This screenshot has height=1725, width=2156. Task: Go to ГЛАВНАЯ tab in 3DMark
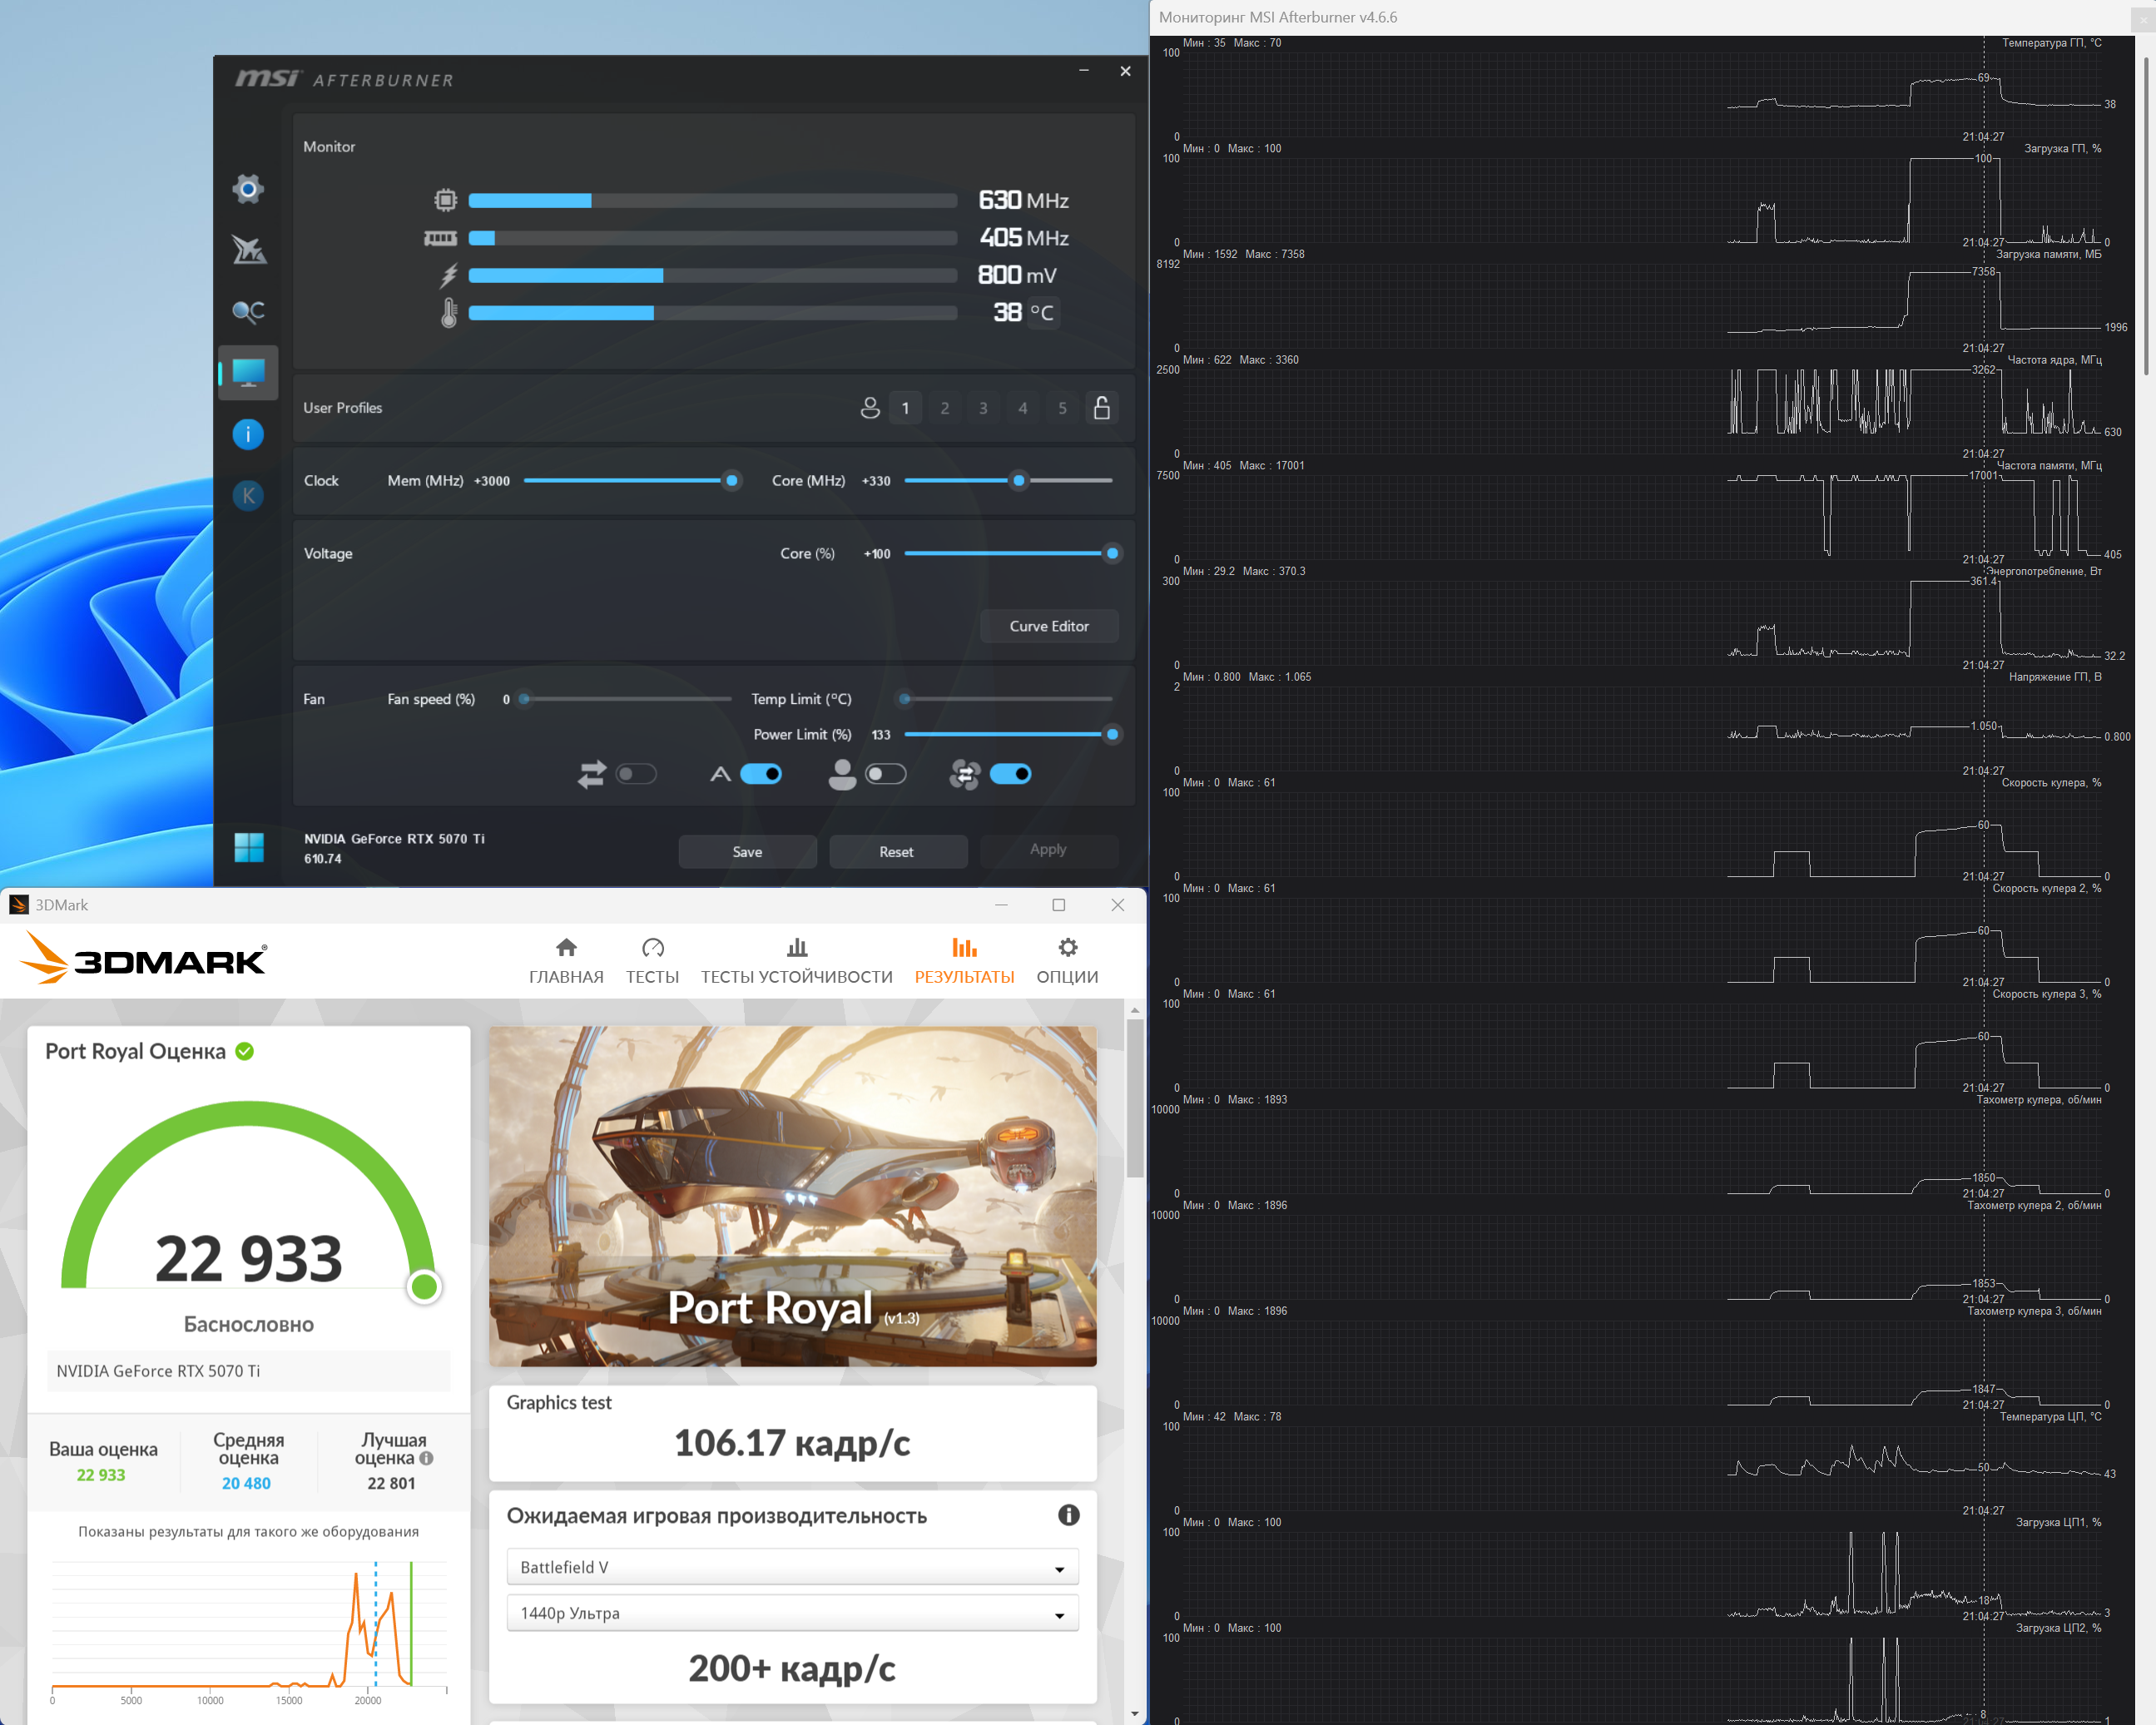pos(566,961)
